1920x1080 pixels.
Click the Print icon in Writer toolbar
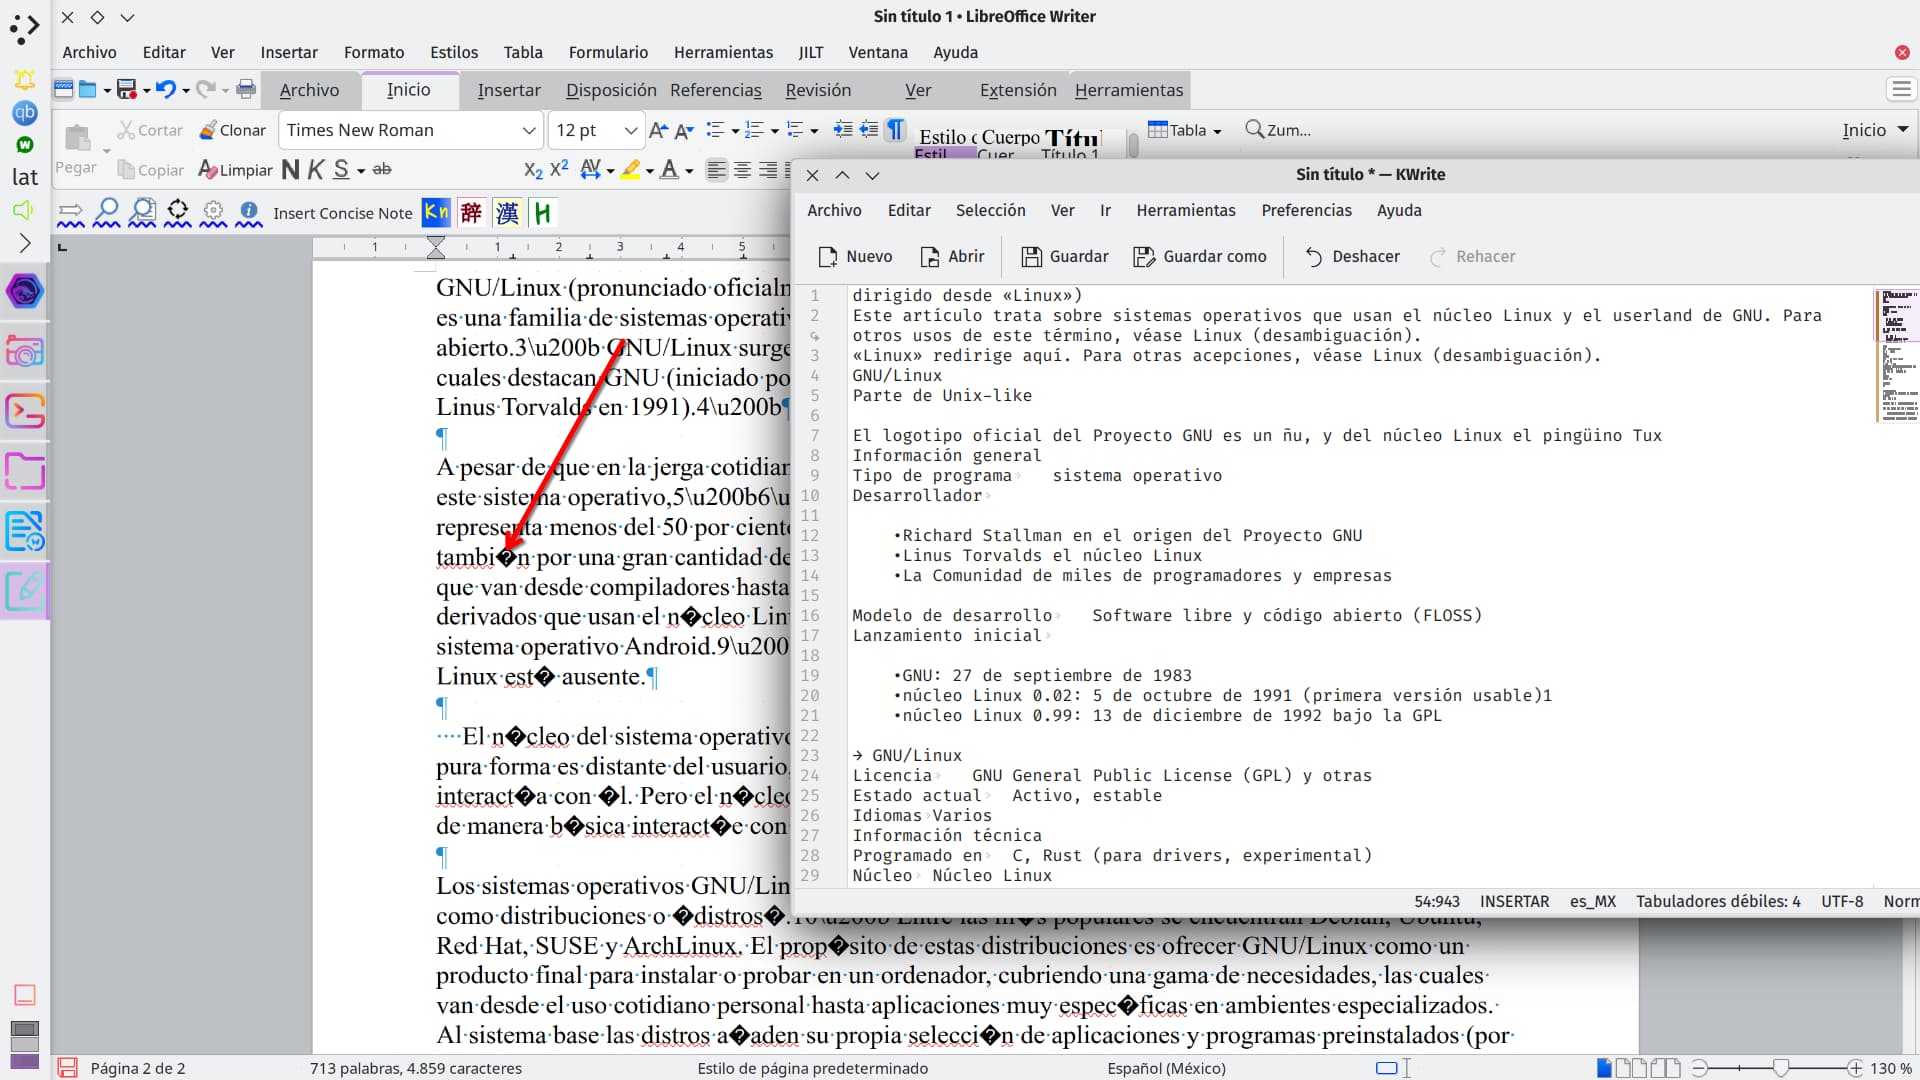[246, 90]
